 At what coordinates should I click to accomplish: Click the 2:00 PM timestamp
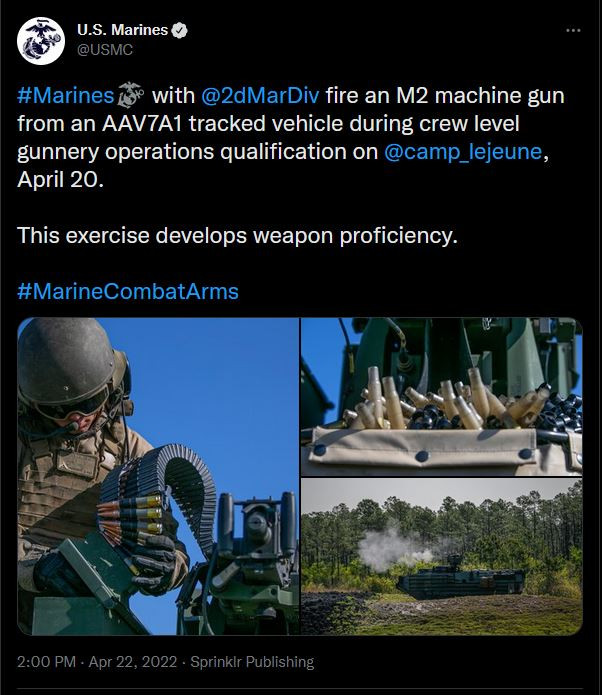pos(47,662)
